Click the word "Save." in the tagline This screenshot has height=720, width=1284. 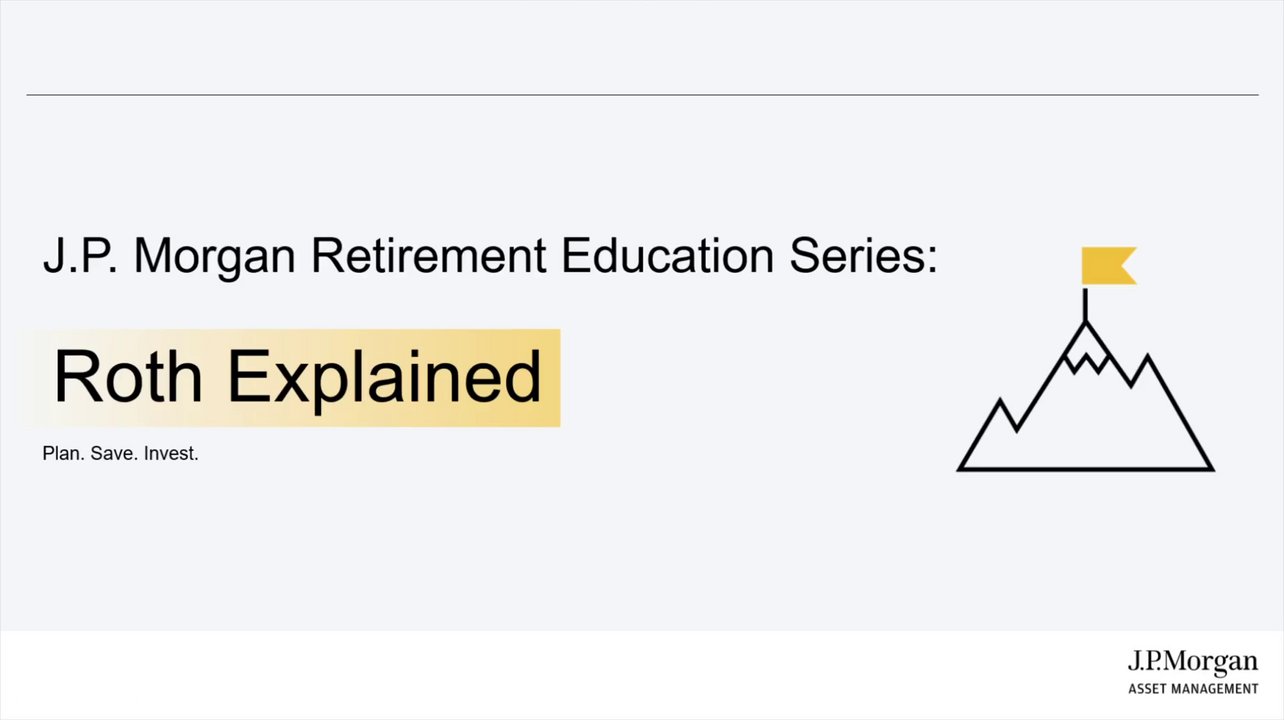coord(114,453)
